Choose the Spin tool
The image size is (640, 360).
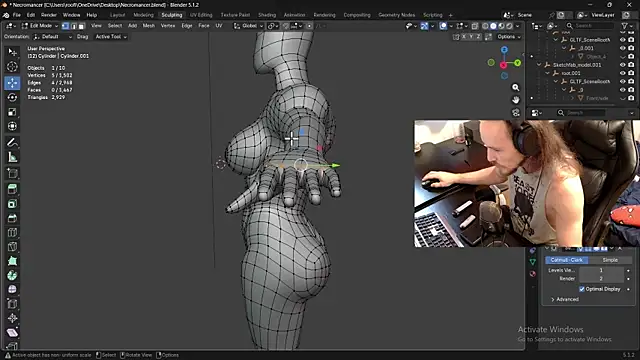click(12, 275)
